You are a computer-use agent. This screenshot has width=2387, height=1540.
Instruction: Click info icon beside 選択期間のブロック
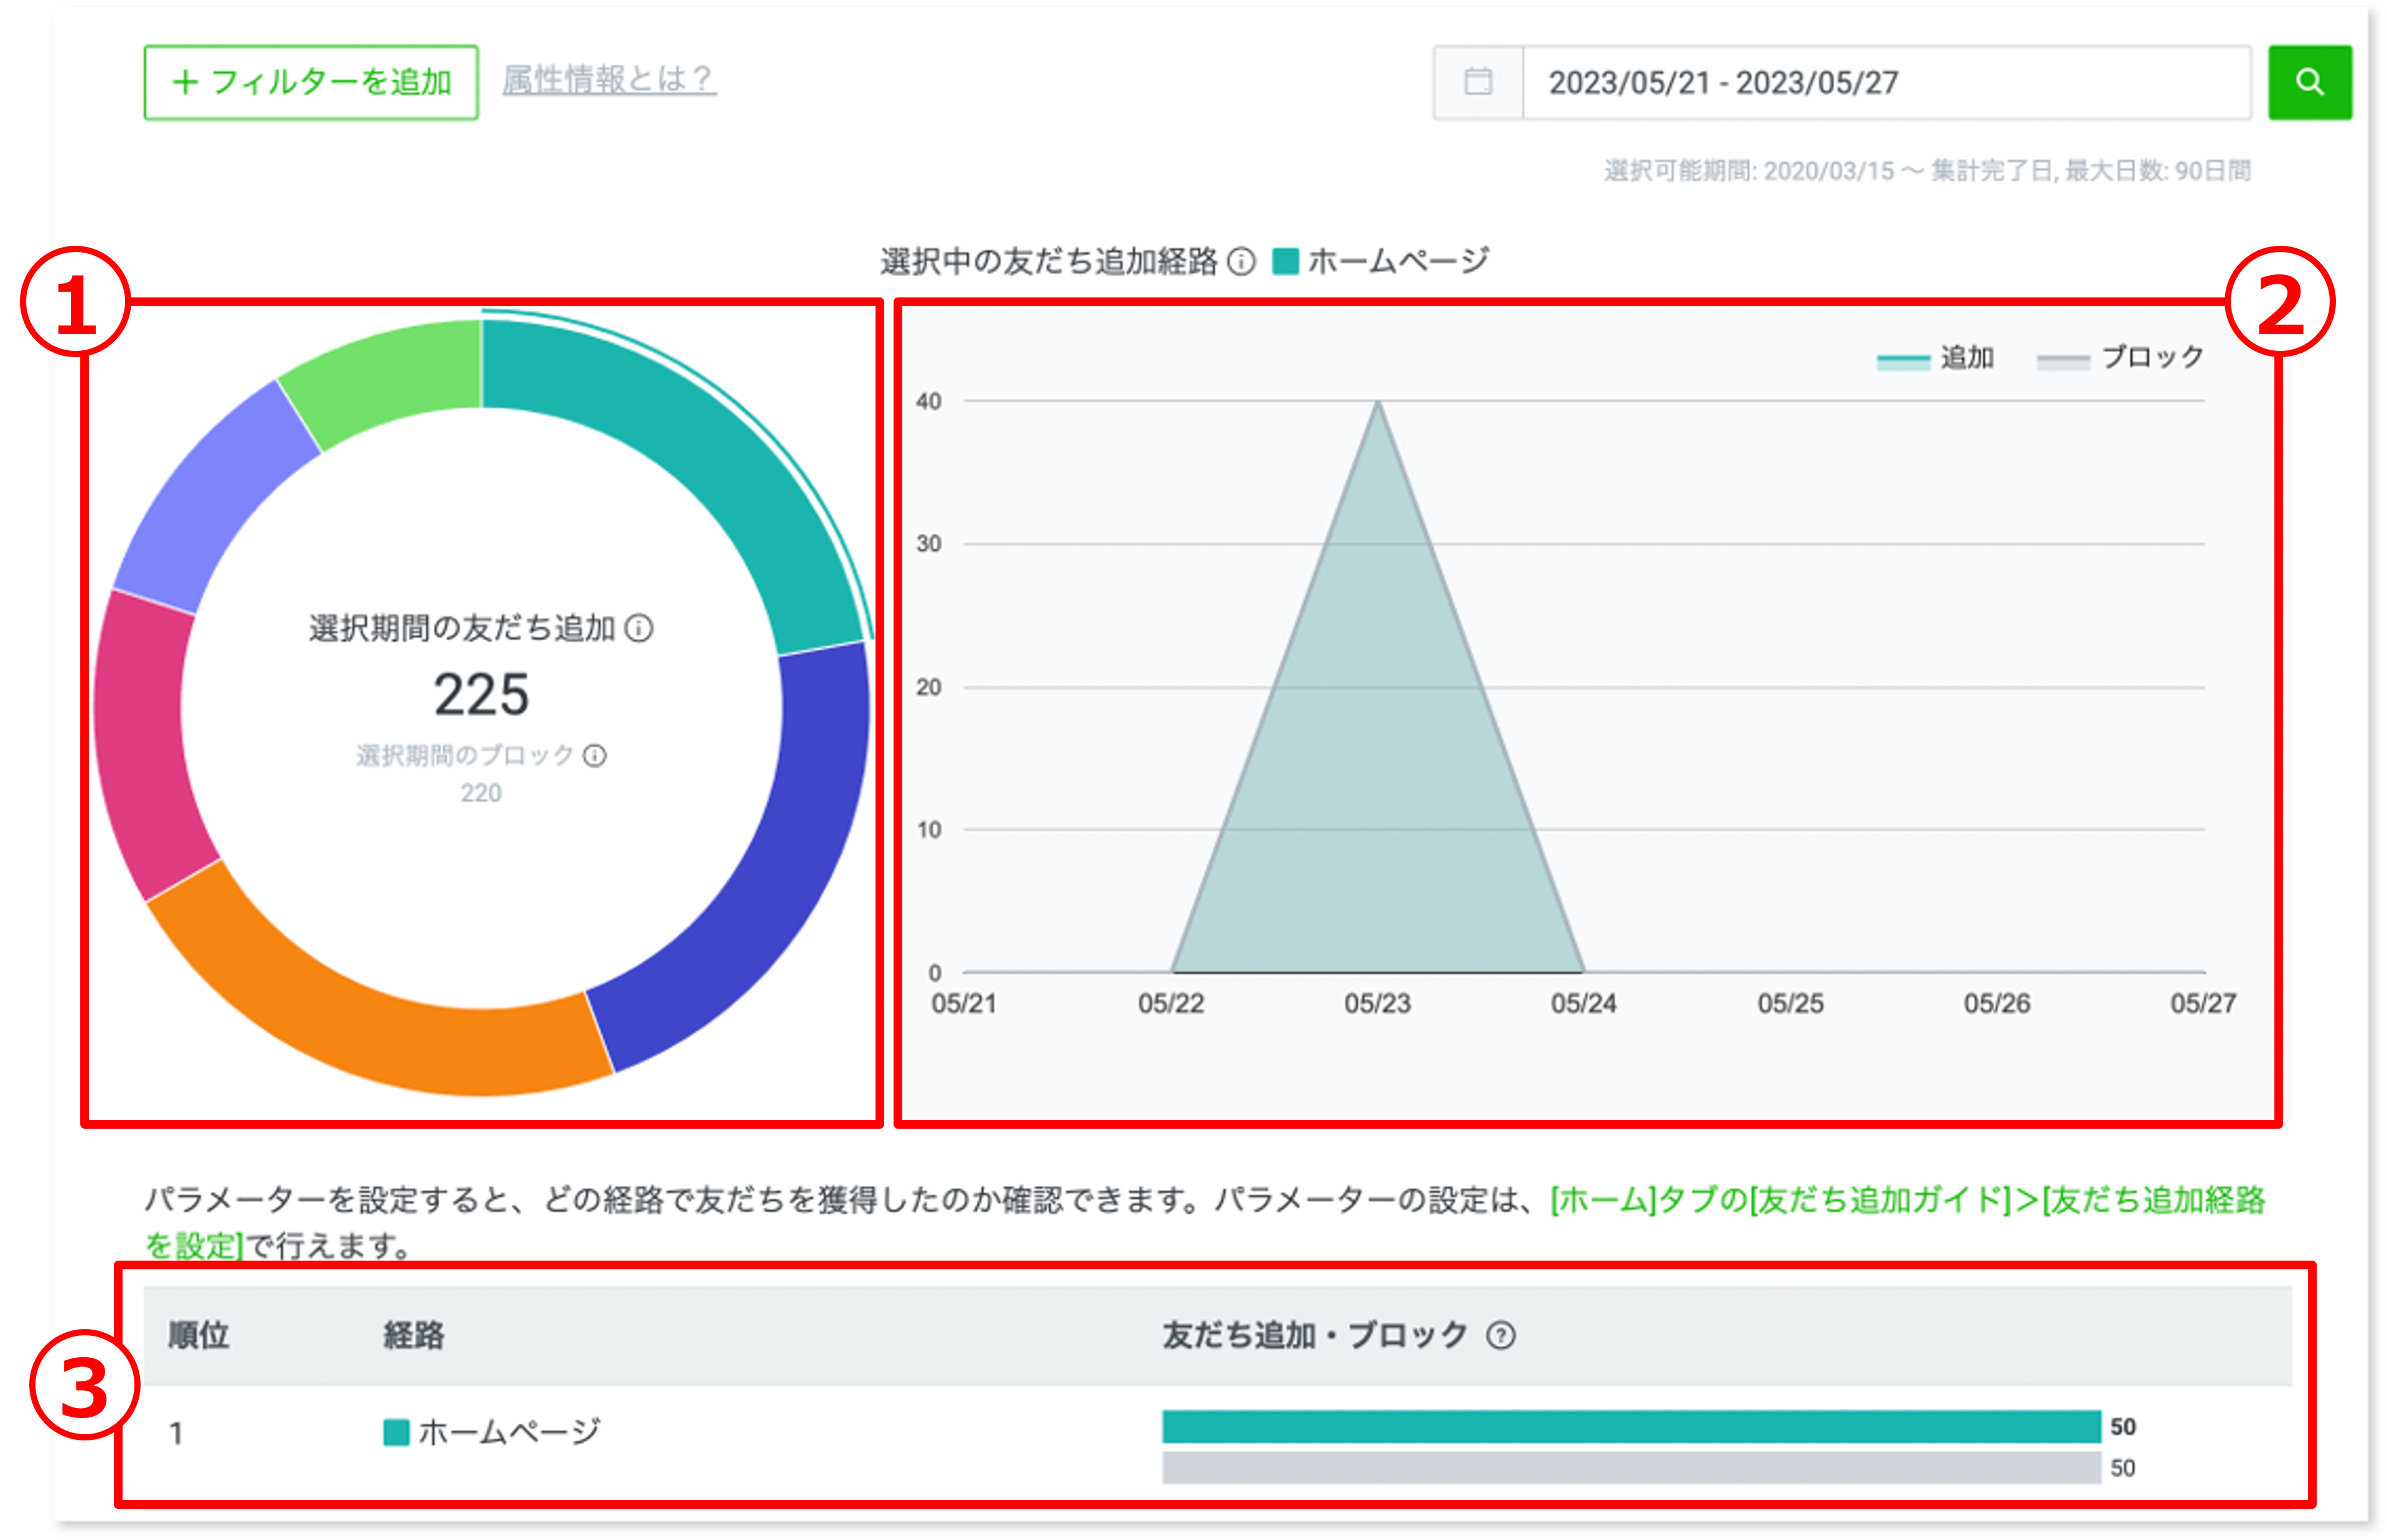[595, 755]
